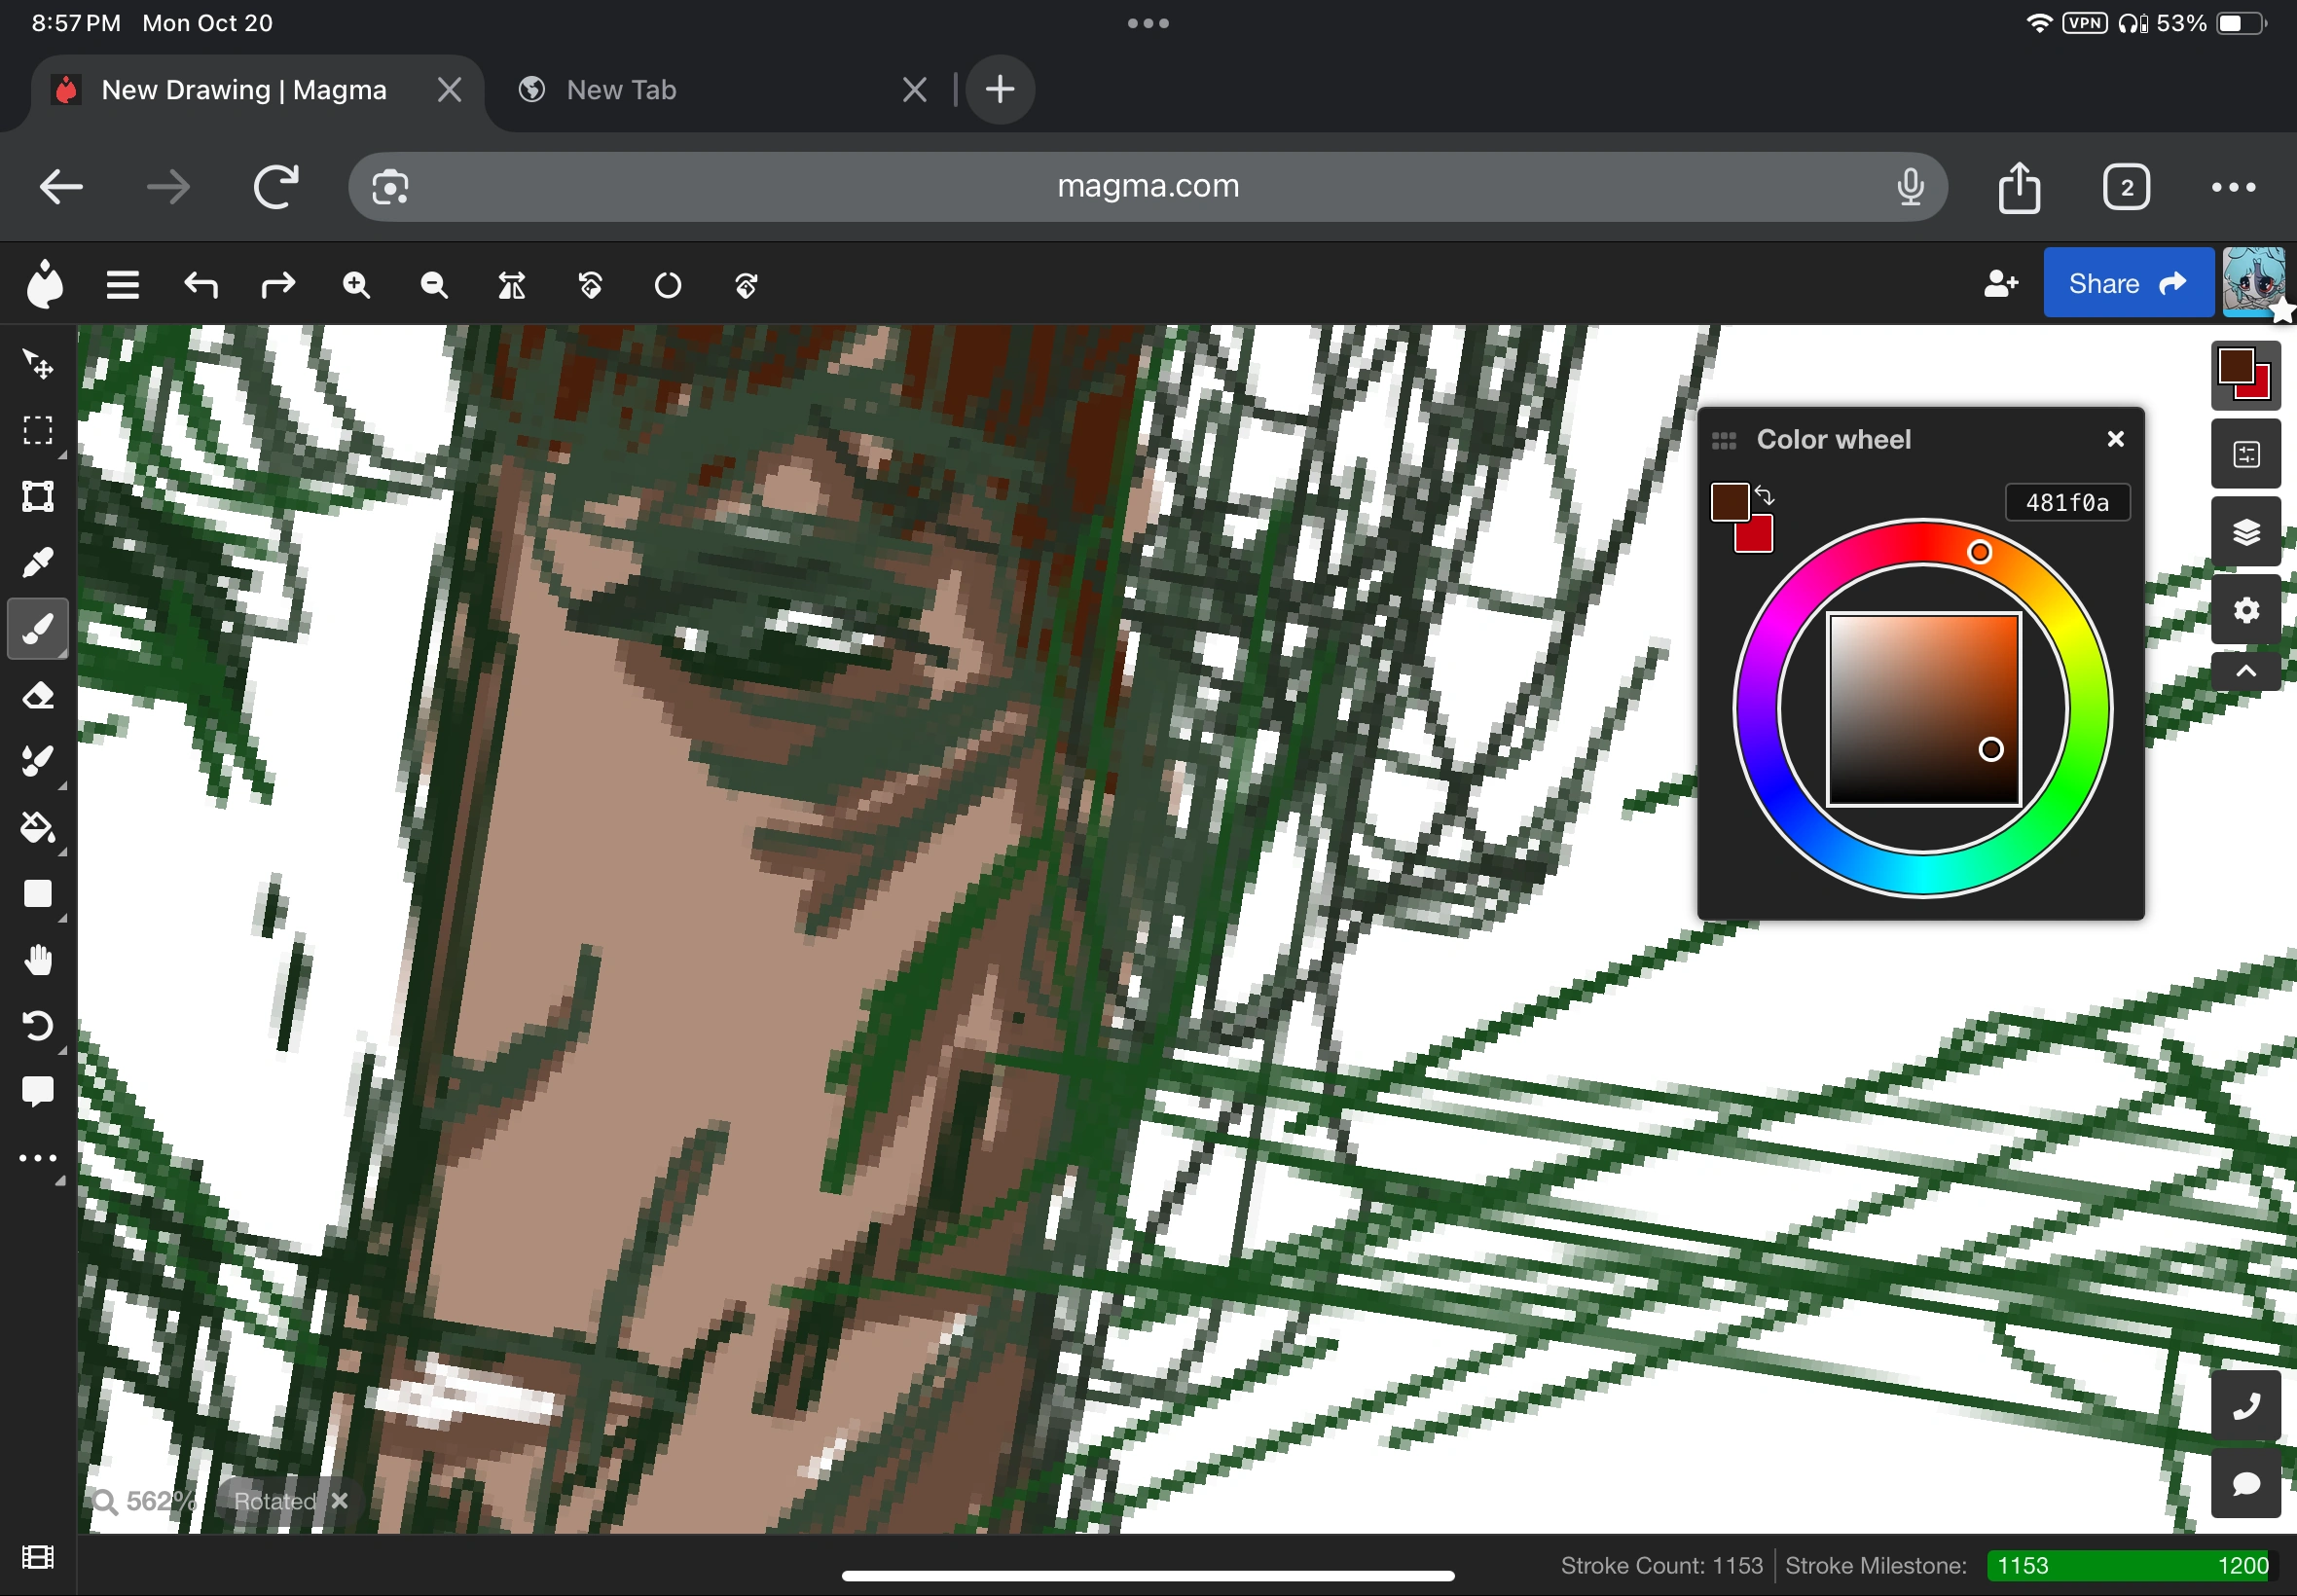Click the red background color swatch
Screen dimensions: 2297x1596
tap(1760, 539)
